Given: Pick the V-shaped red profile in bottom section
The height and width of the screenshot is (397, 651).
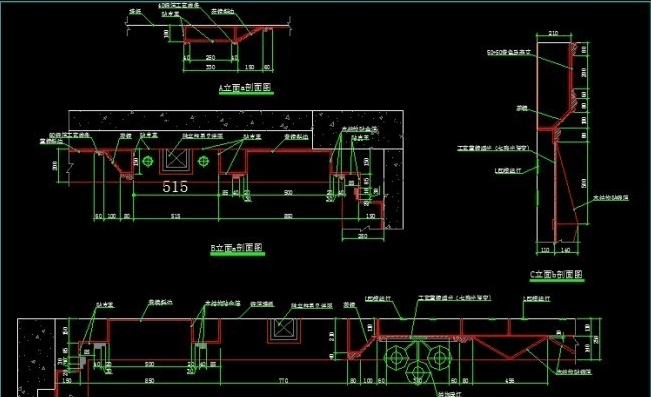Looking at the screenshot, I should (x=511, y=347).
